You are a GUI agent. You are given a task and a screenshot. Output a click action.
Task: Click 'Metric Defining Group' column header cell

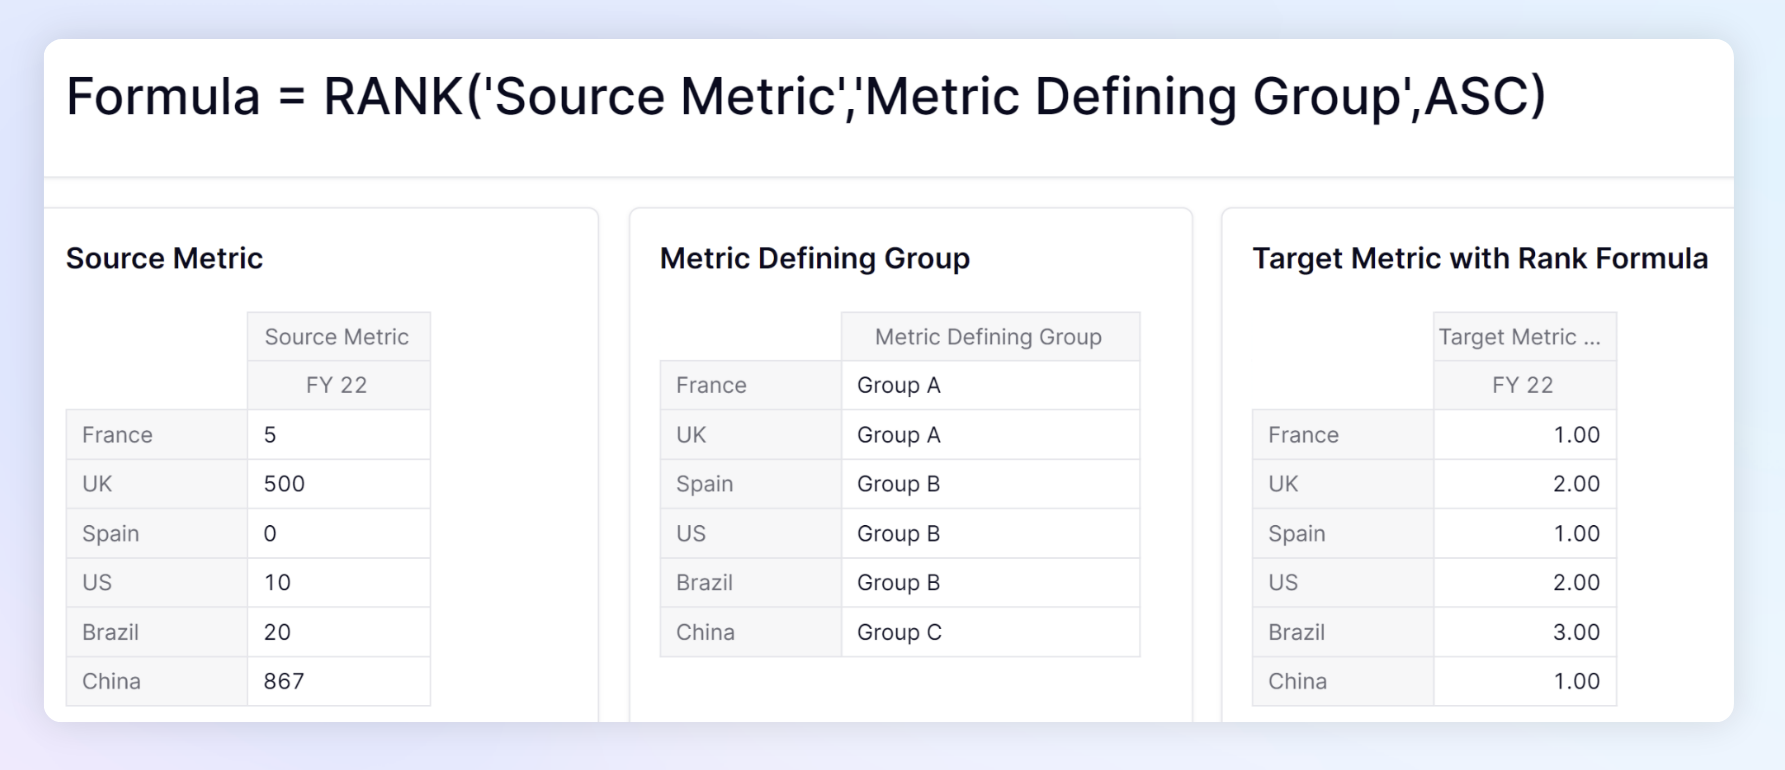(990, 337)
